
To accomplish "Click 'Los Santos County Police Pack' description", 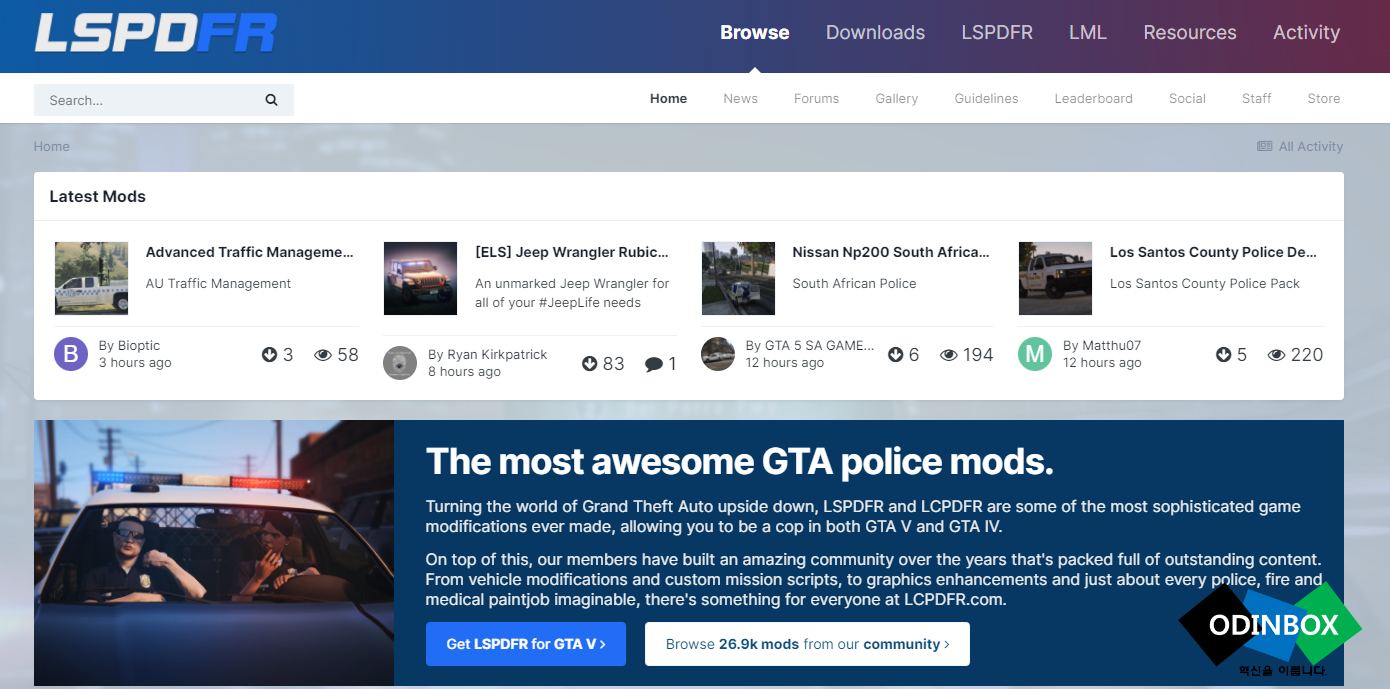I will (x=1205, y=284).
